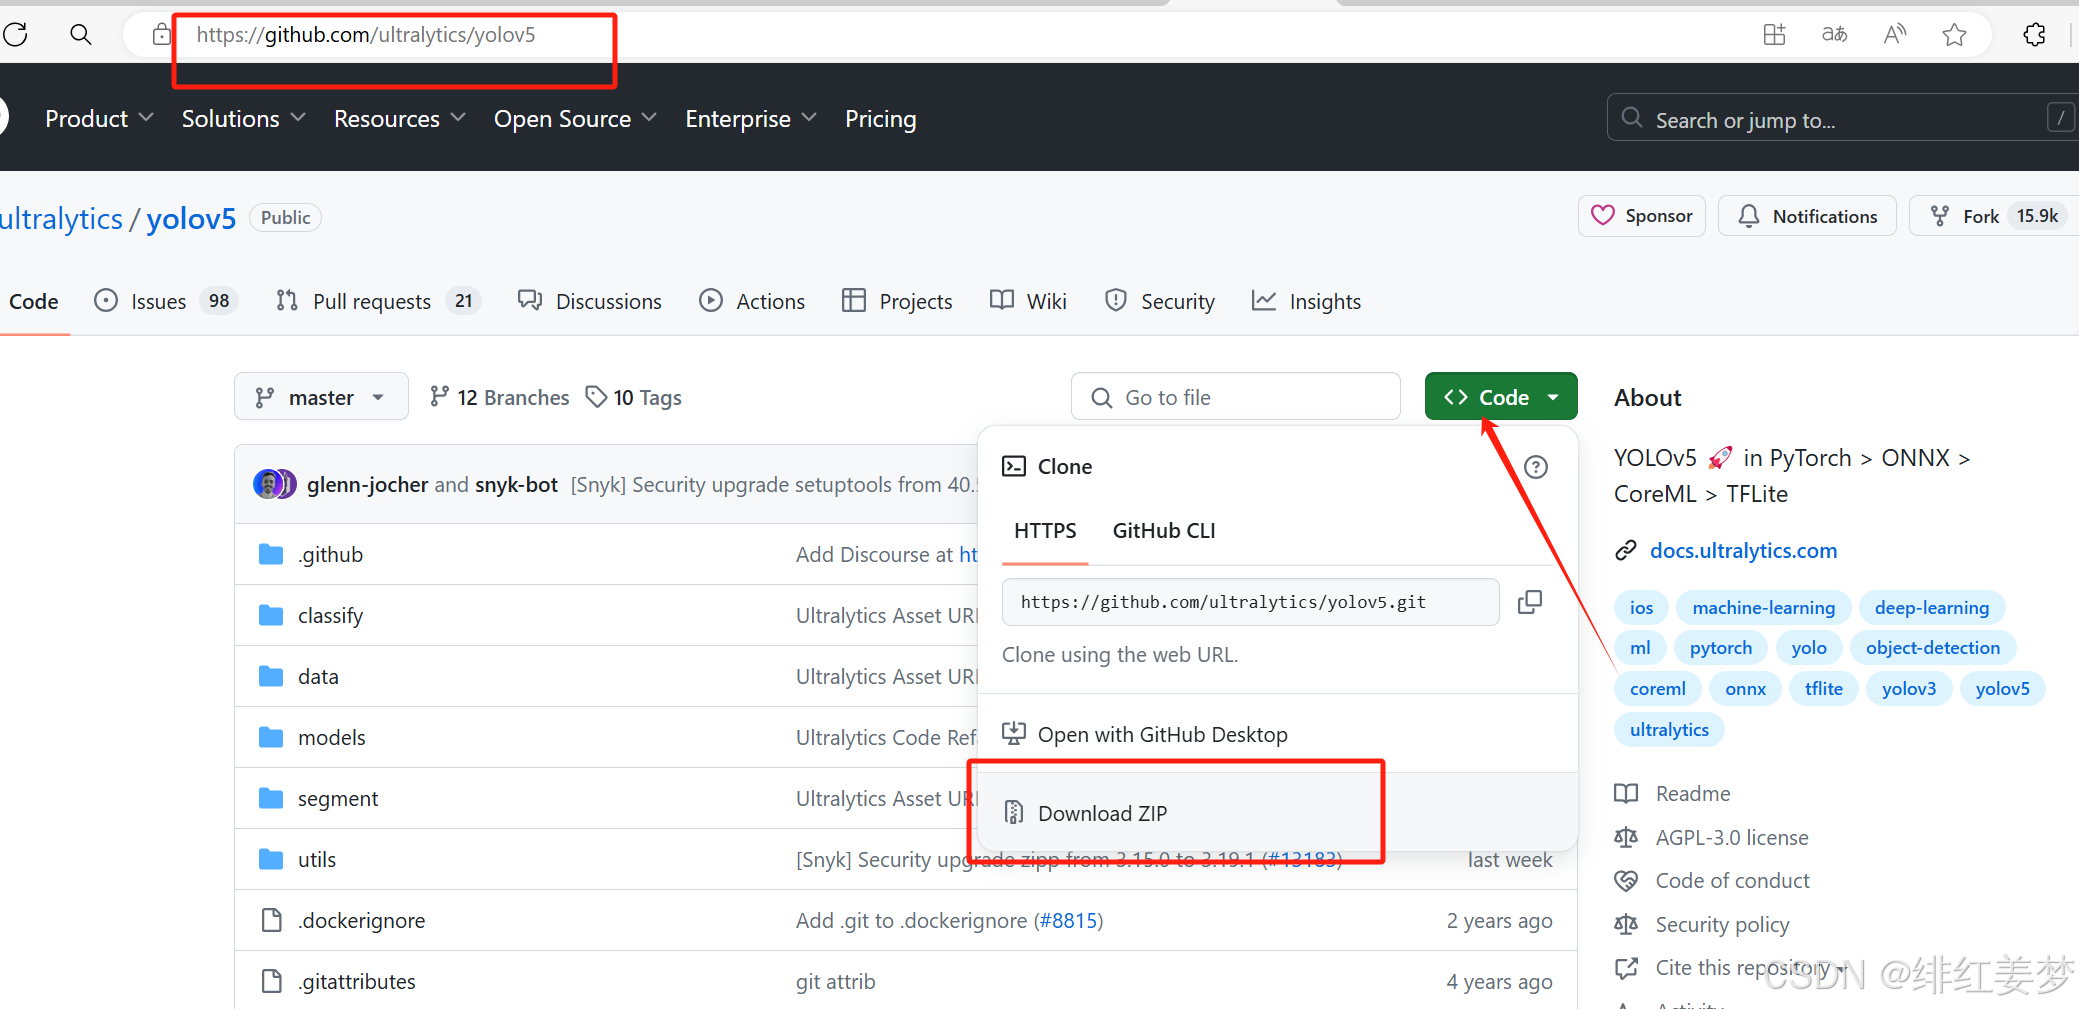Open the models folder

click(x=331, y=737)
